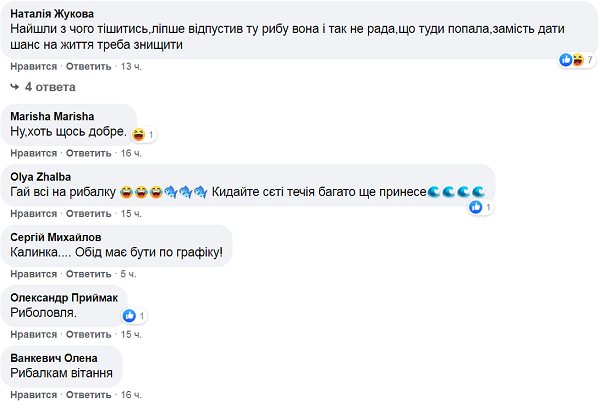Click like reaction icon on Олександр Приймак's comment
The height and width of the screenshot is (413, 600).
[x=129, y=316]
